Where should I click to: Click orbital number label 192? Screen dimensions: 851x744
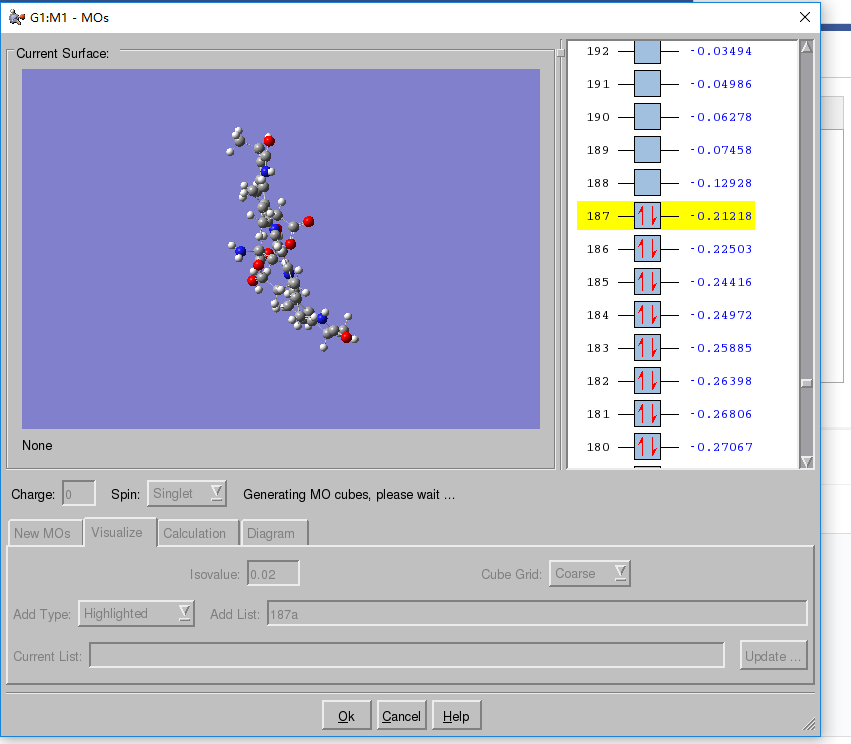tap(598, 52)
